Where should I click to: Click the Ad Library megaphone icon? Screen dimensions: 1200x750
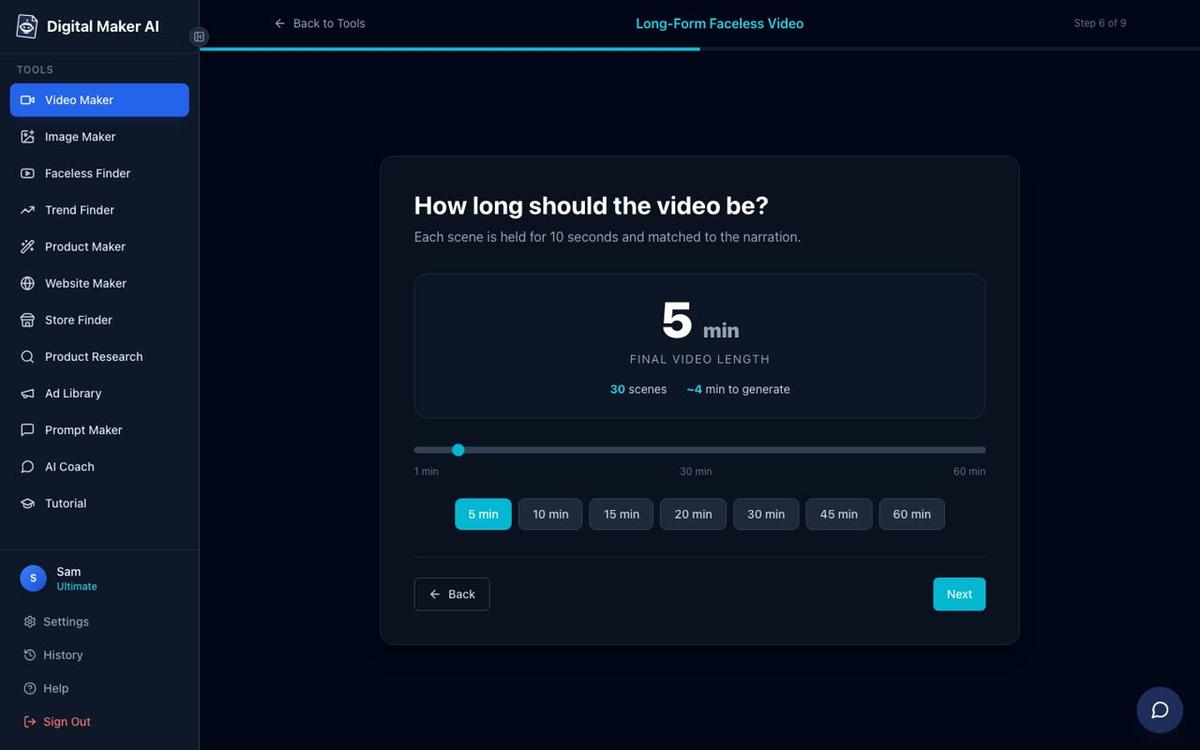[x=27, y=393]
